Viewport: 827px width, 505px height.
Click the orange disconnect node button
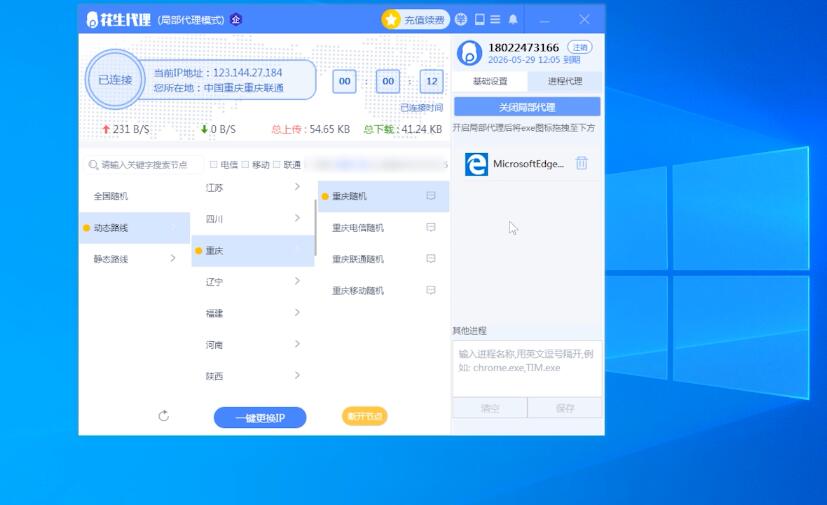click(364, 416)
